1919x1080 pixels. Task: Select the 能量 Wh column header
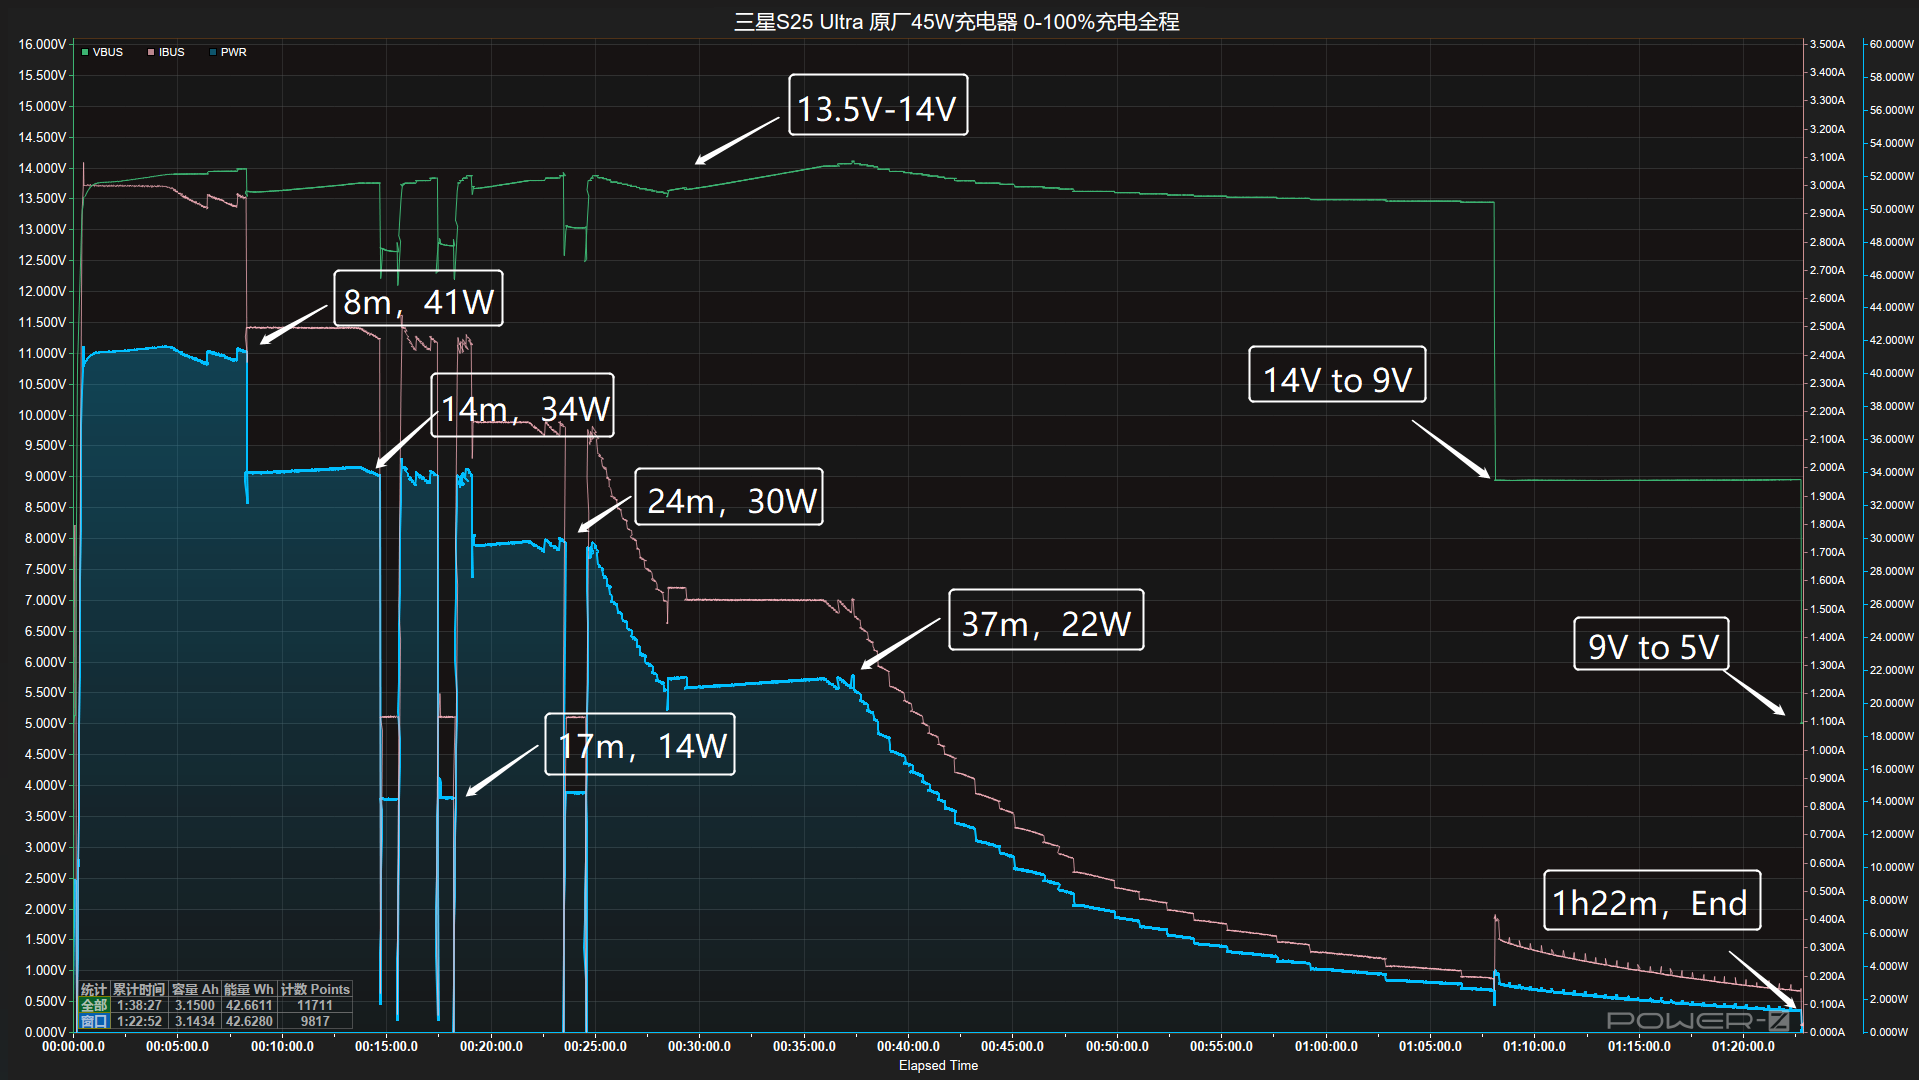(248, 989)
